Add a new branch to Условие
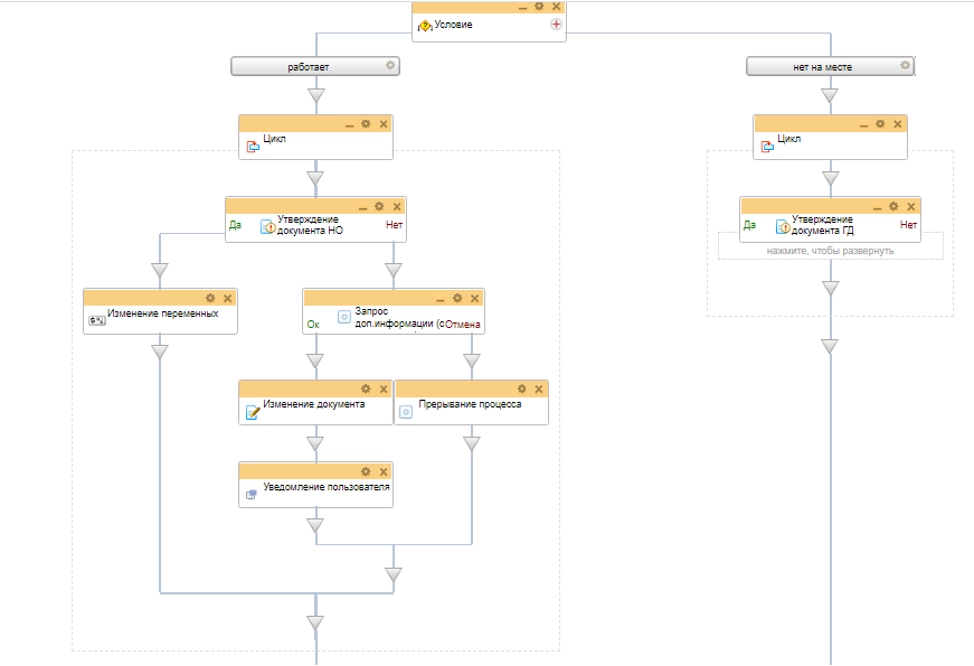Image resolution: width=974 pixels, height=666 pixels. (x=556, y=25)
